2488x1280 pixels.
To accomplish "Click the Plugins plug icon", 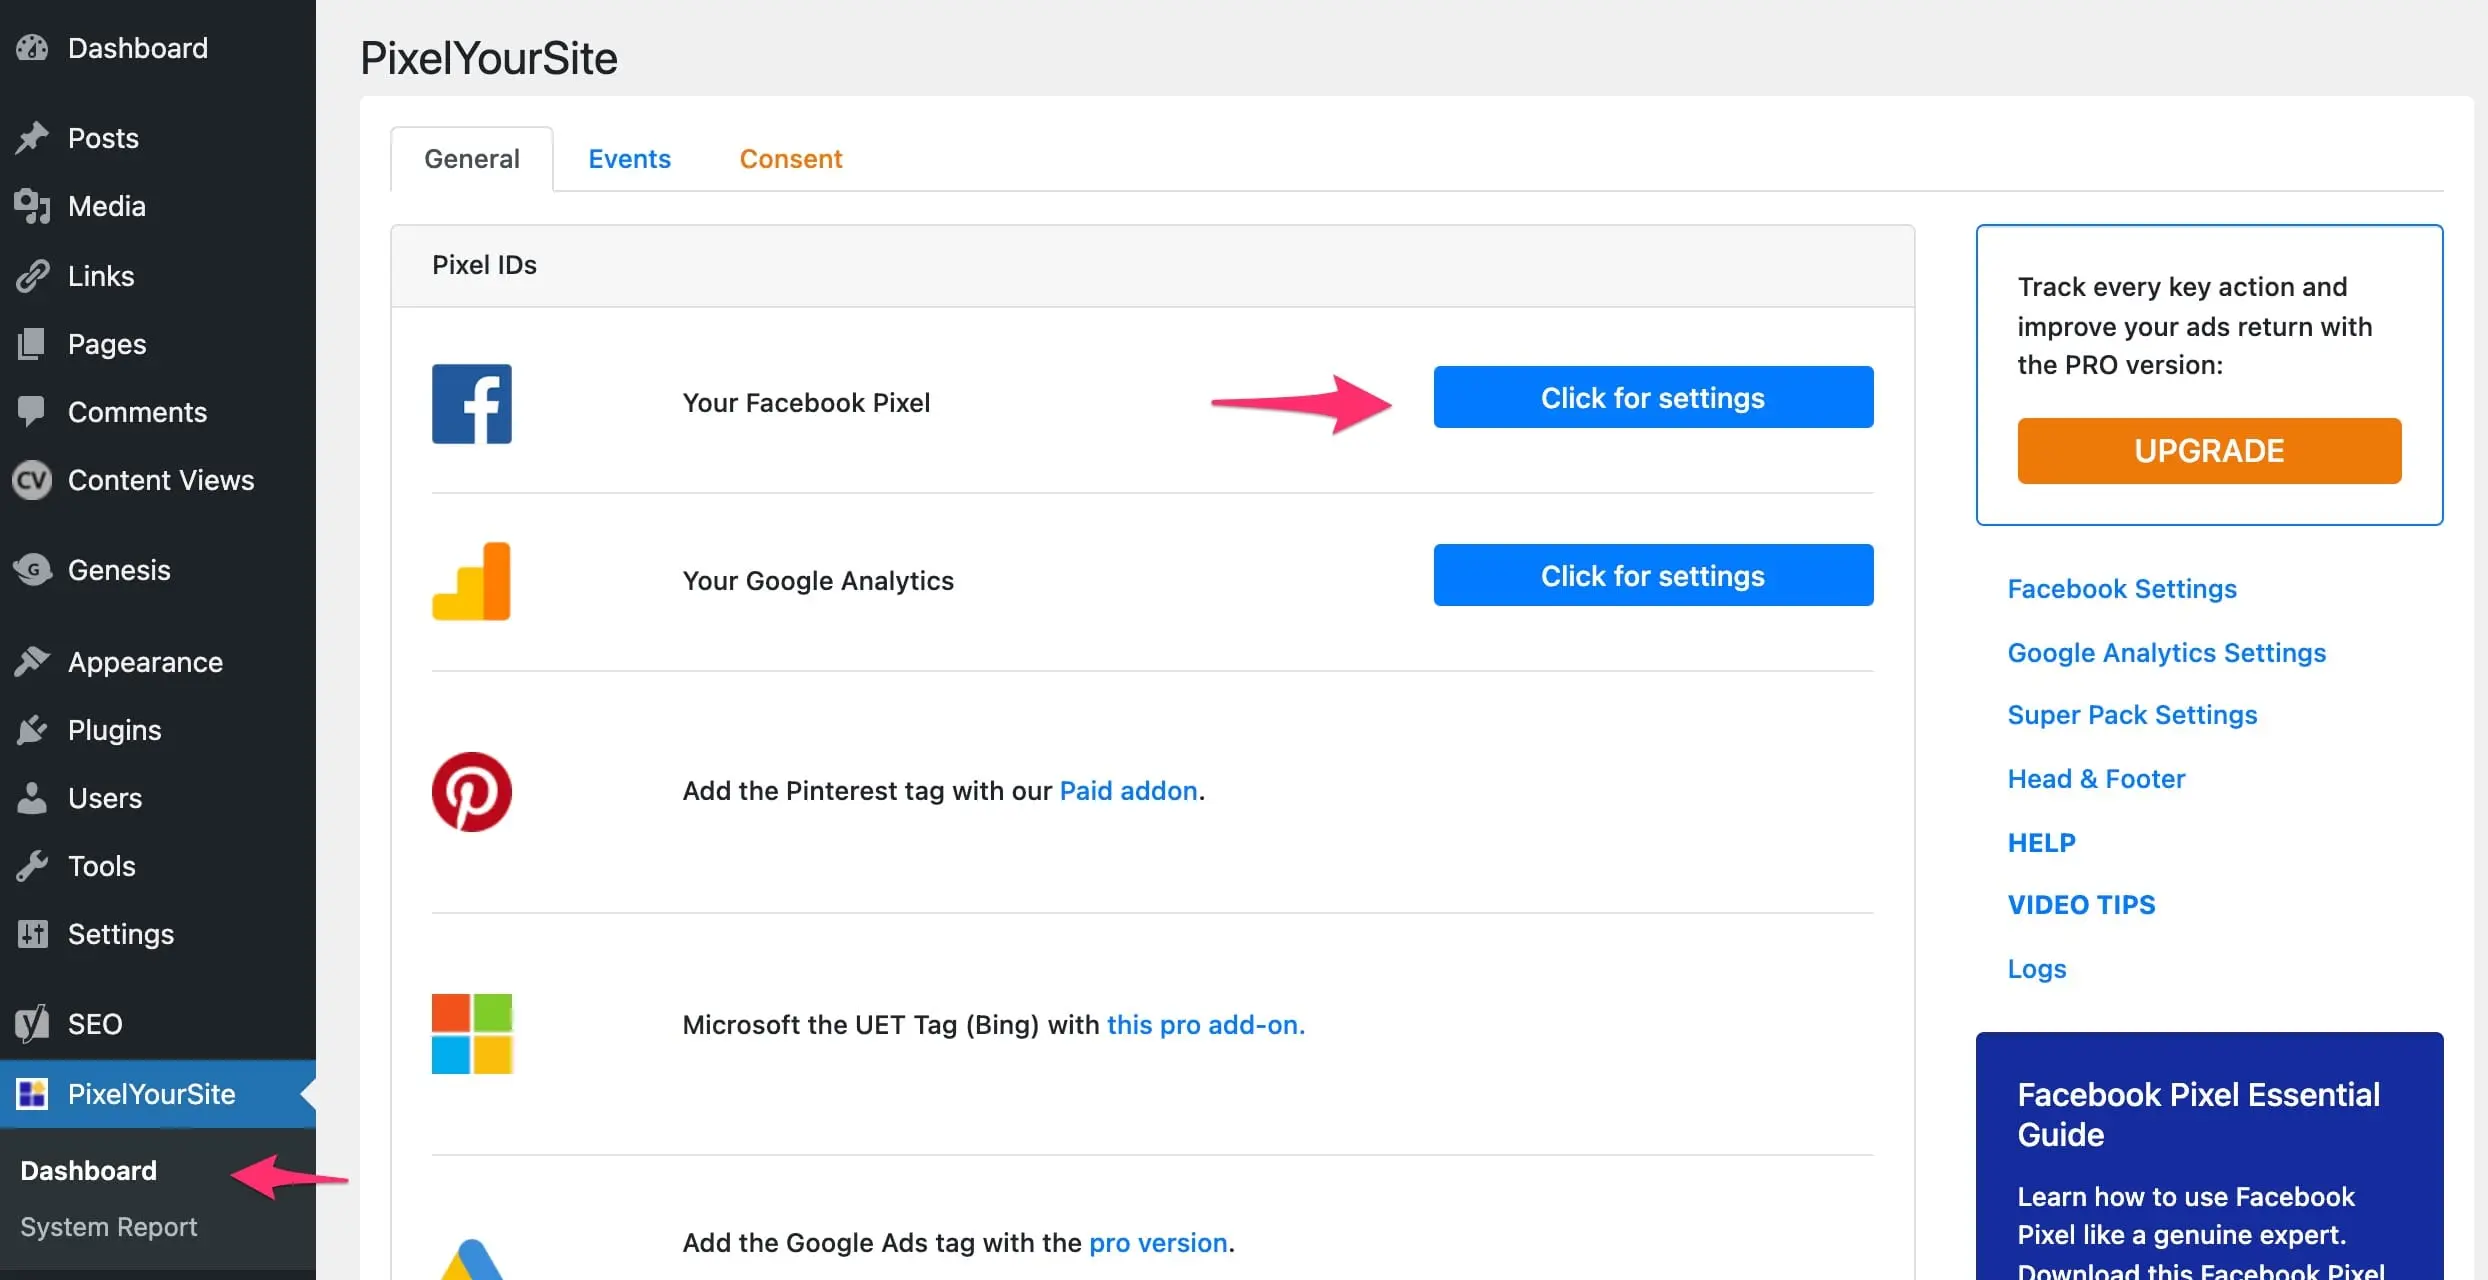I will pyautogui.click(x=32, y=730).
